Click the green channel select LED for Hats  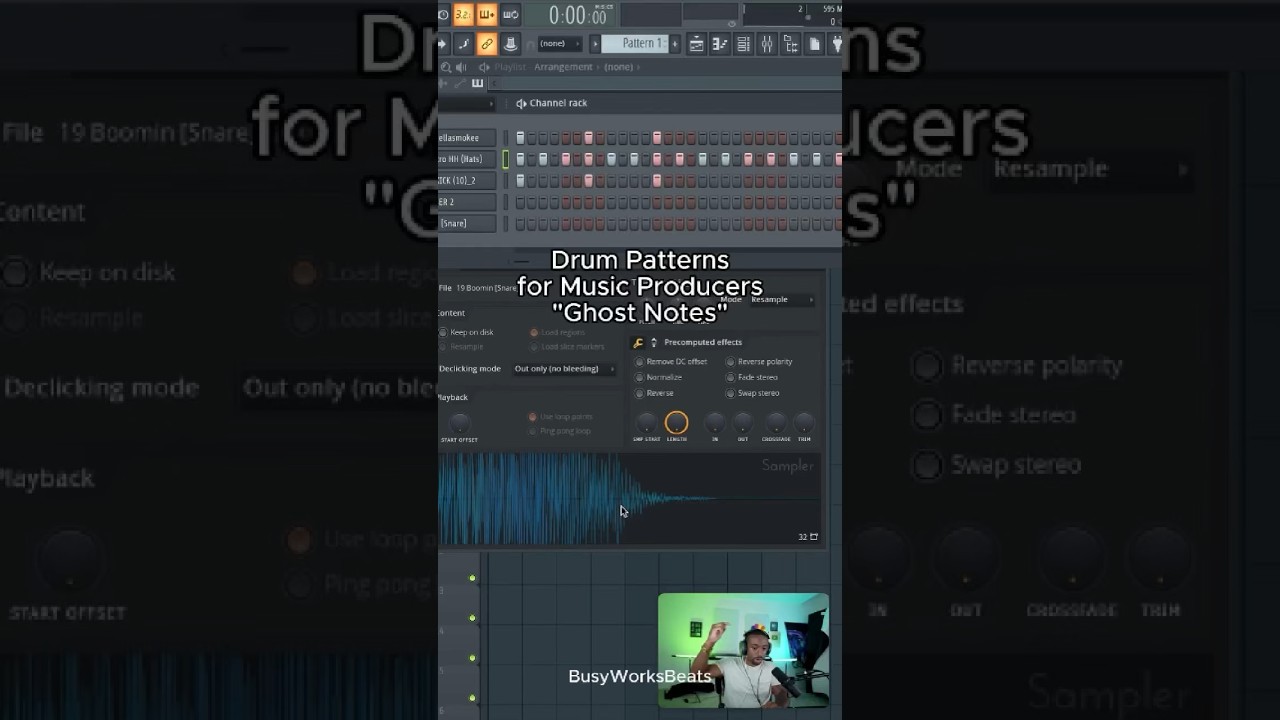[505, 159]
